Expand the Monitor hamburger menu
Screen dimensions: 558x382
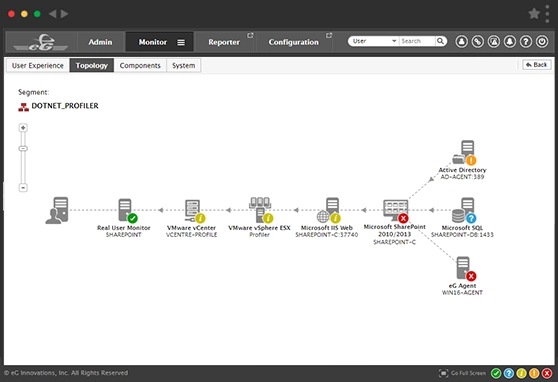click(181, 42)
